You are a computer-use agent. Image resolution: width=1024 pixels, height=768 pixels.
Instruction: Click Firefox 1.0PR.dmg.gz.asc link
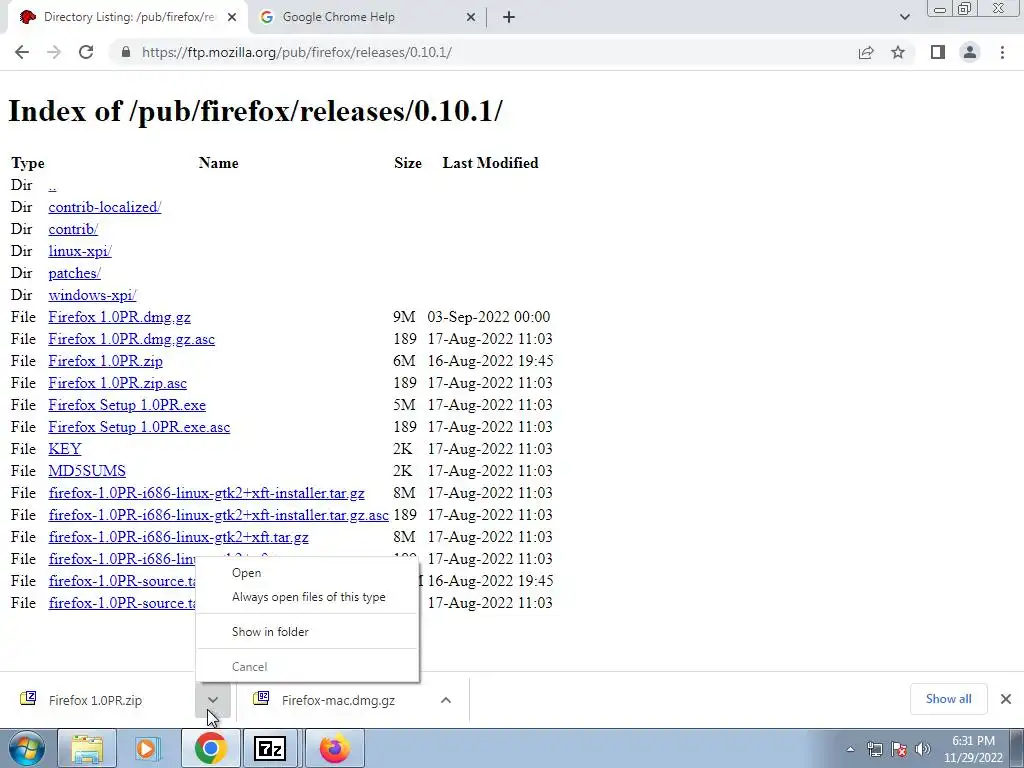click(x=131, y=339)
